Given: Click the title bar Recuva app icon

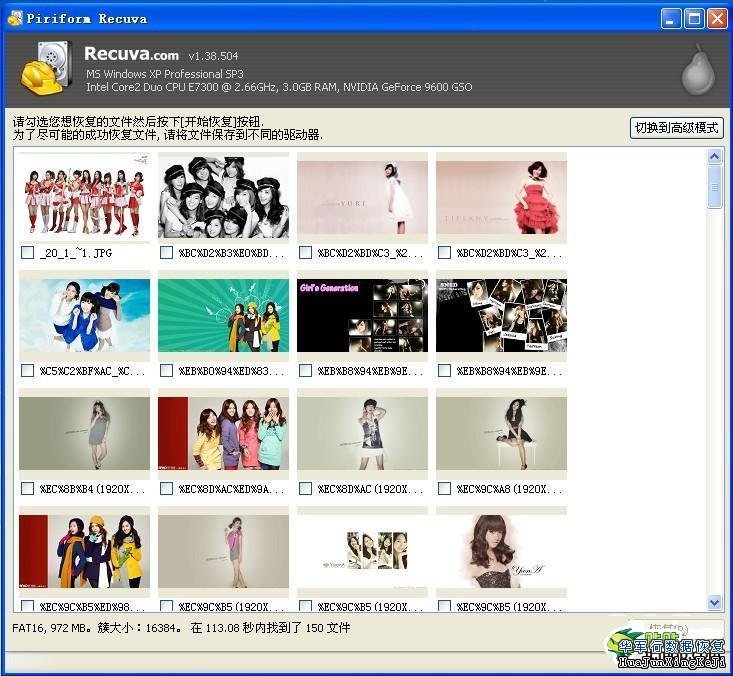Looking at the screenshot, I should click(15, 18).
